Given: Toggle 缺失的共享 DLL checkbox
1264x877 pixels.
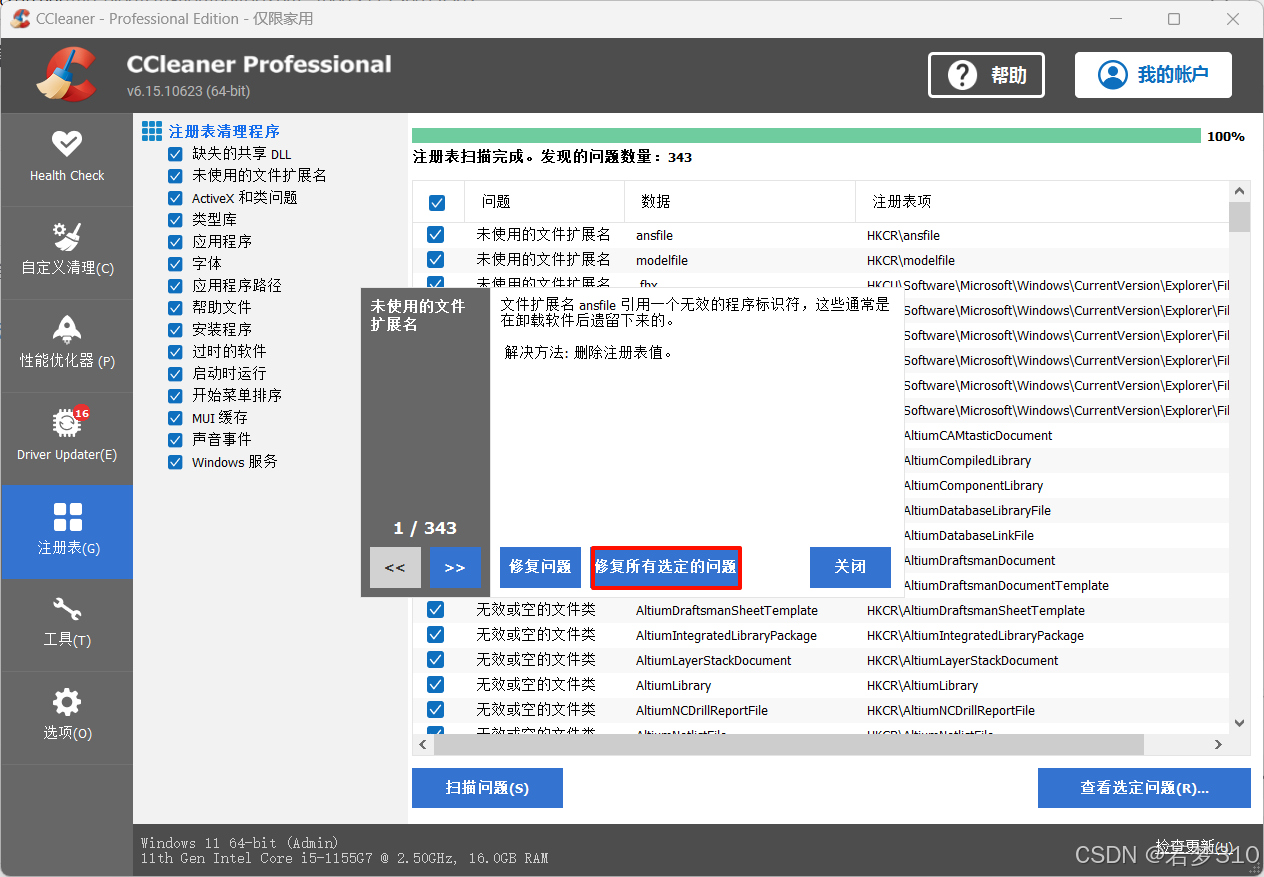Looking at the screenshot, I should coord(175,154).
